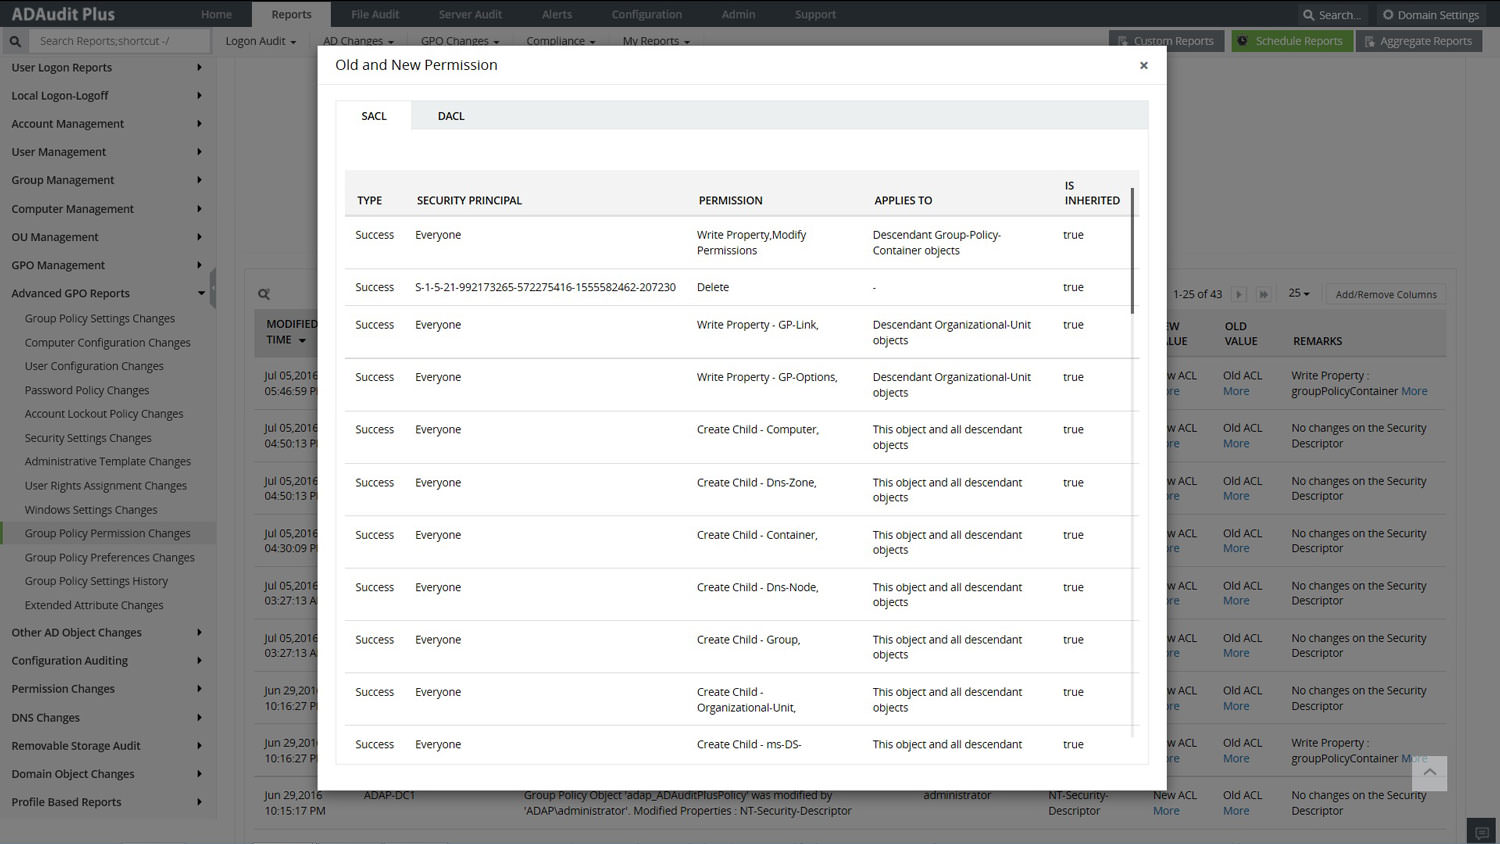Expand Domain Object Changes section
Viewport: 1500px width, 844px height.
(x=107, y=774)
